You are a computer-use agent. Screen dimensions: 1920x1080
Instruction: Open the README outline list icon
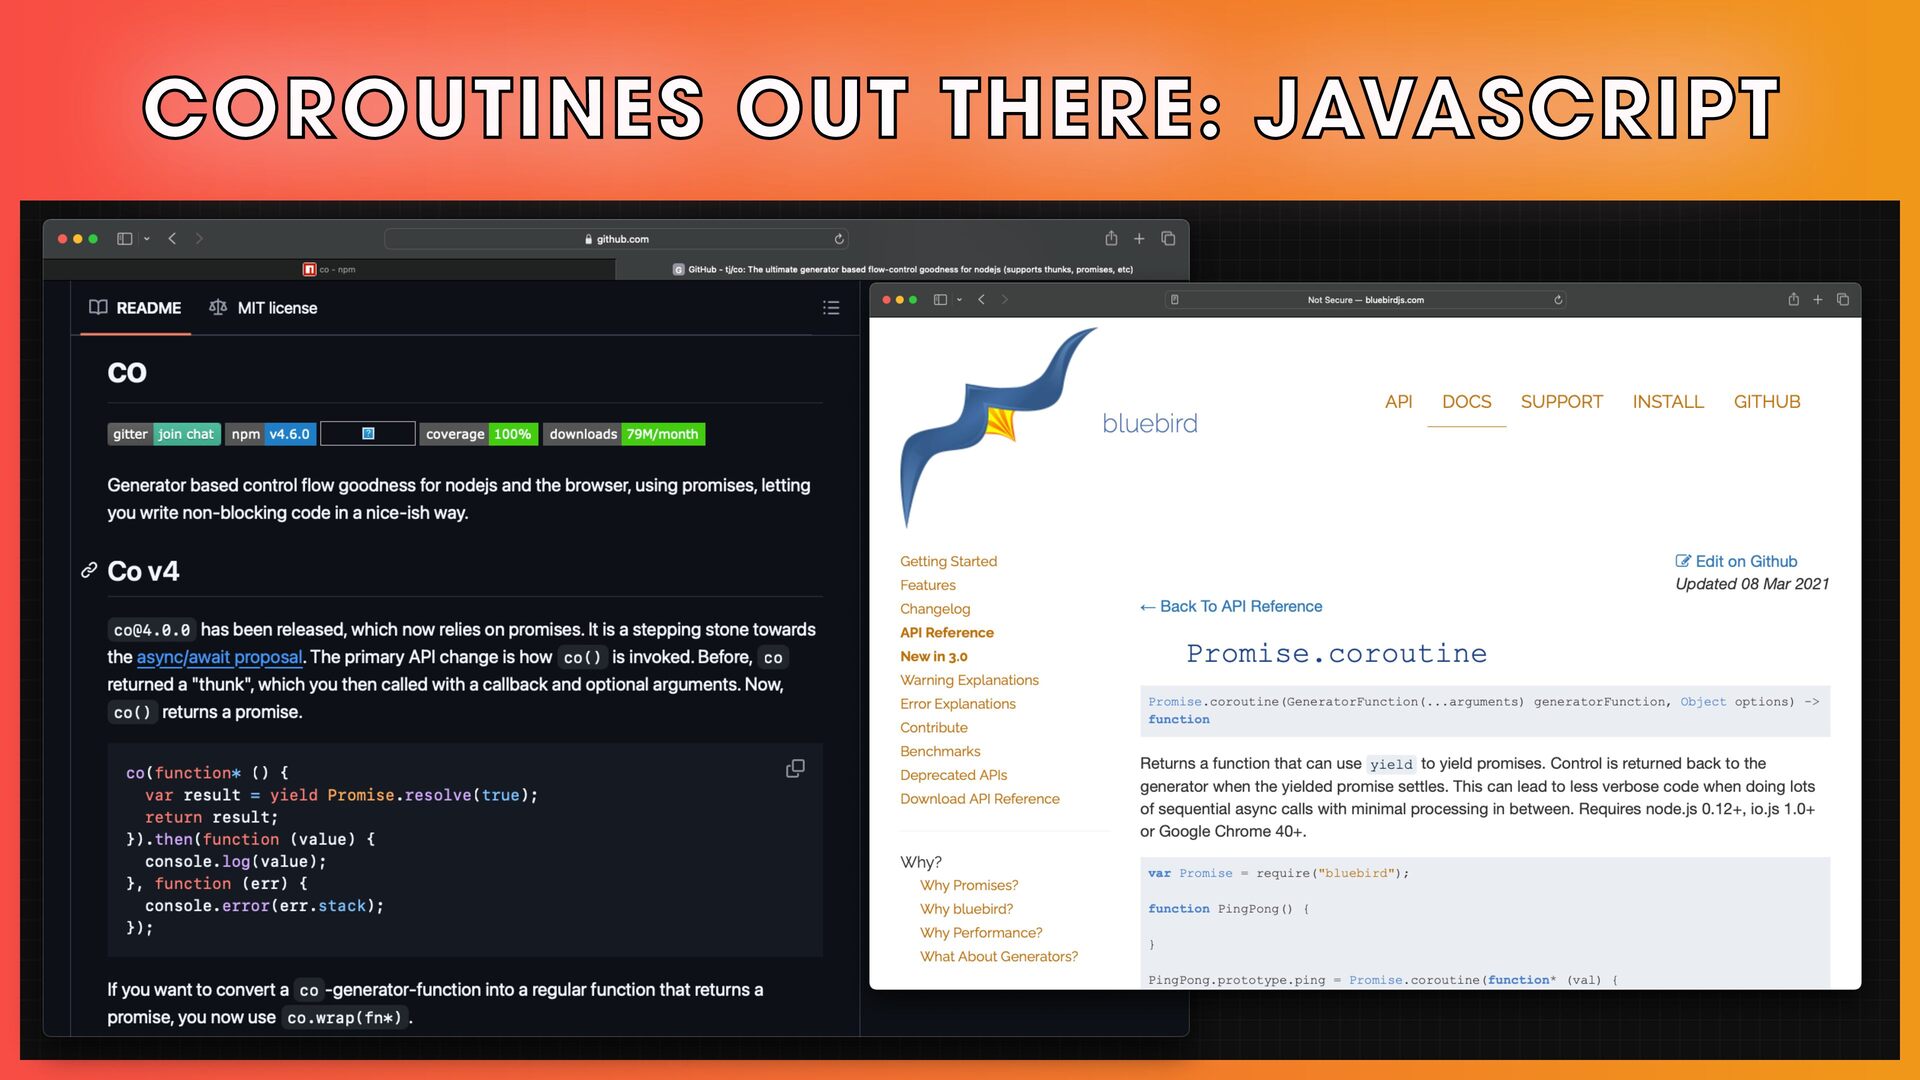click(x=830, y=308)
